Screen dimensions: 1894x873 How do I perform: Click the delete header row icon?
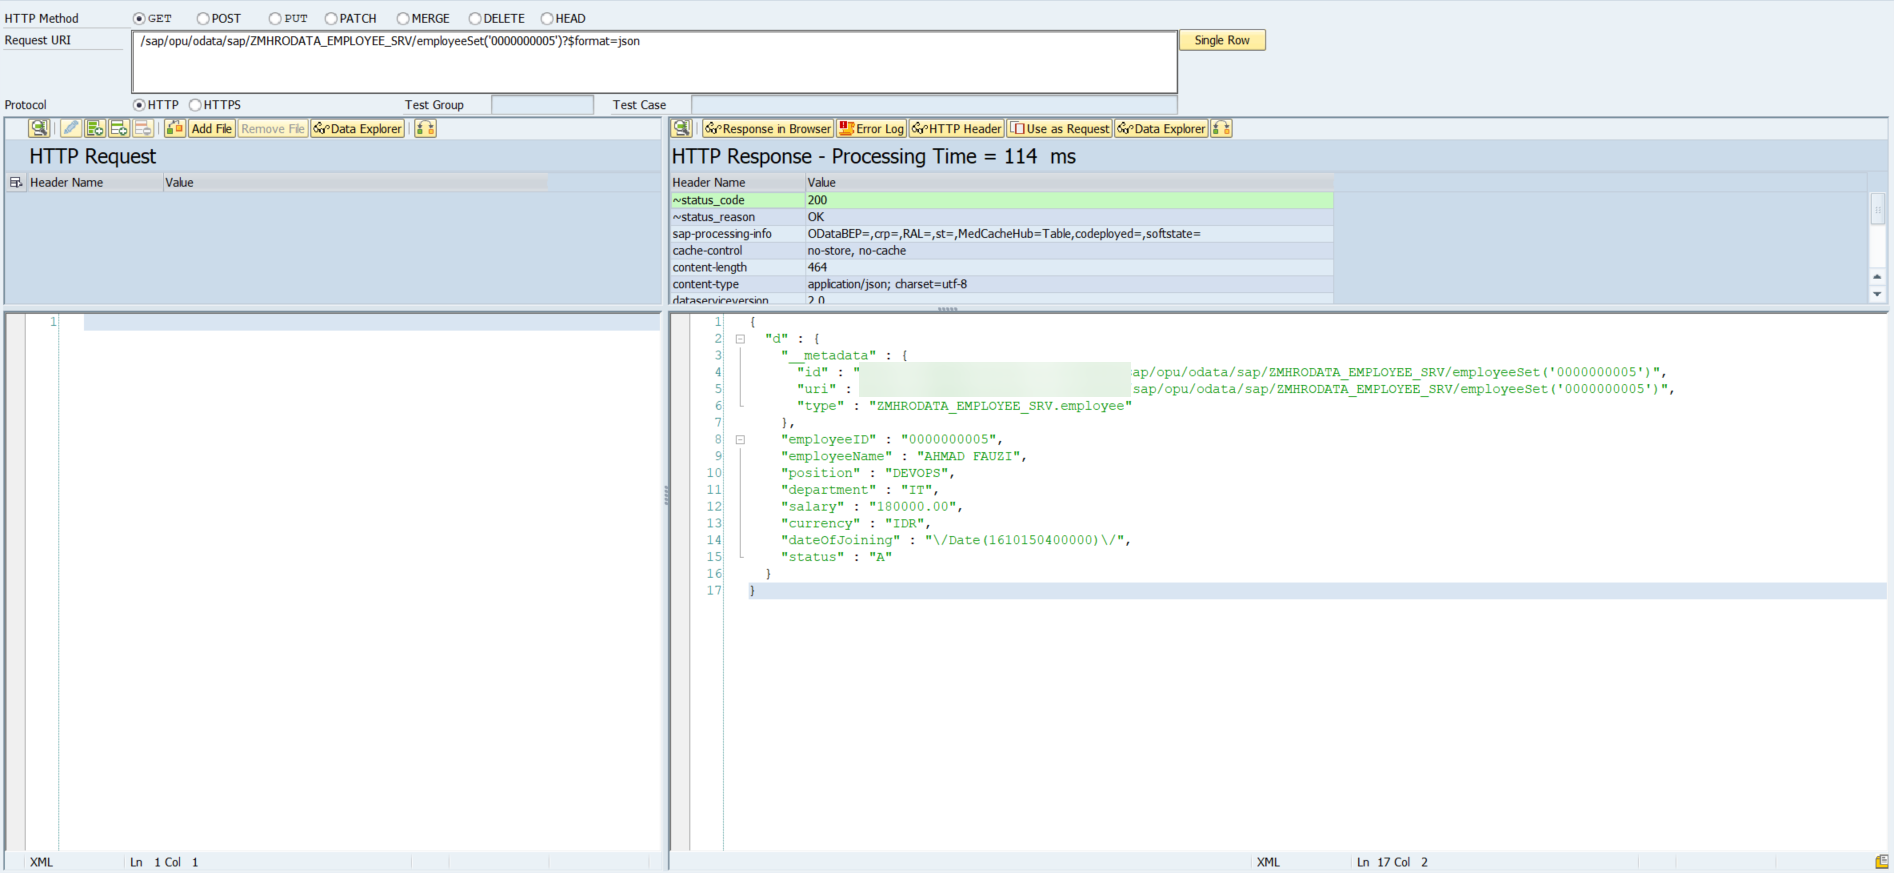(x=143, y=128)
